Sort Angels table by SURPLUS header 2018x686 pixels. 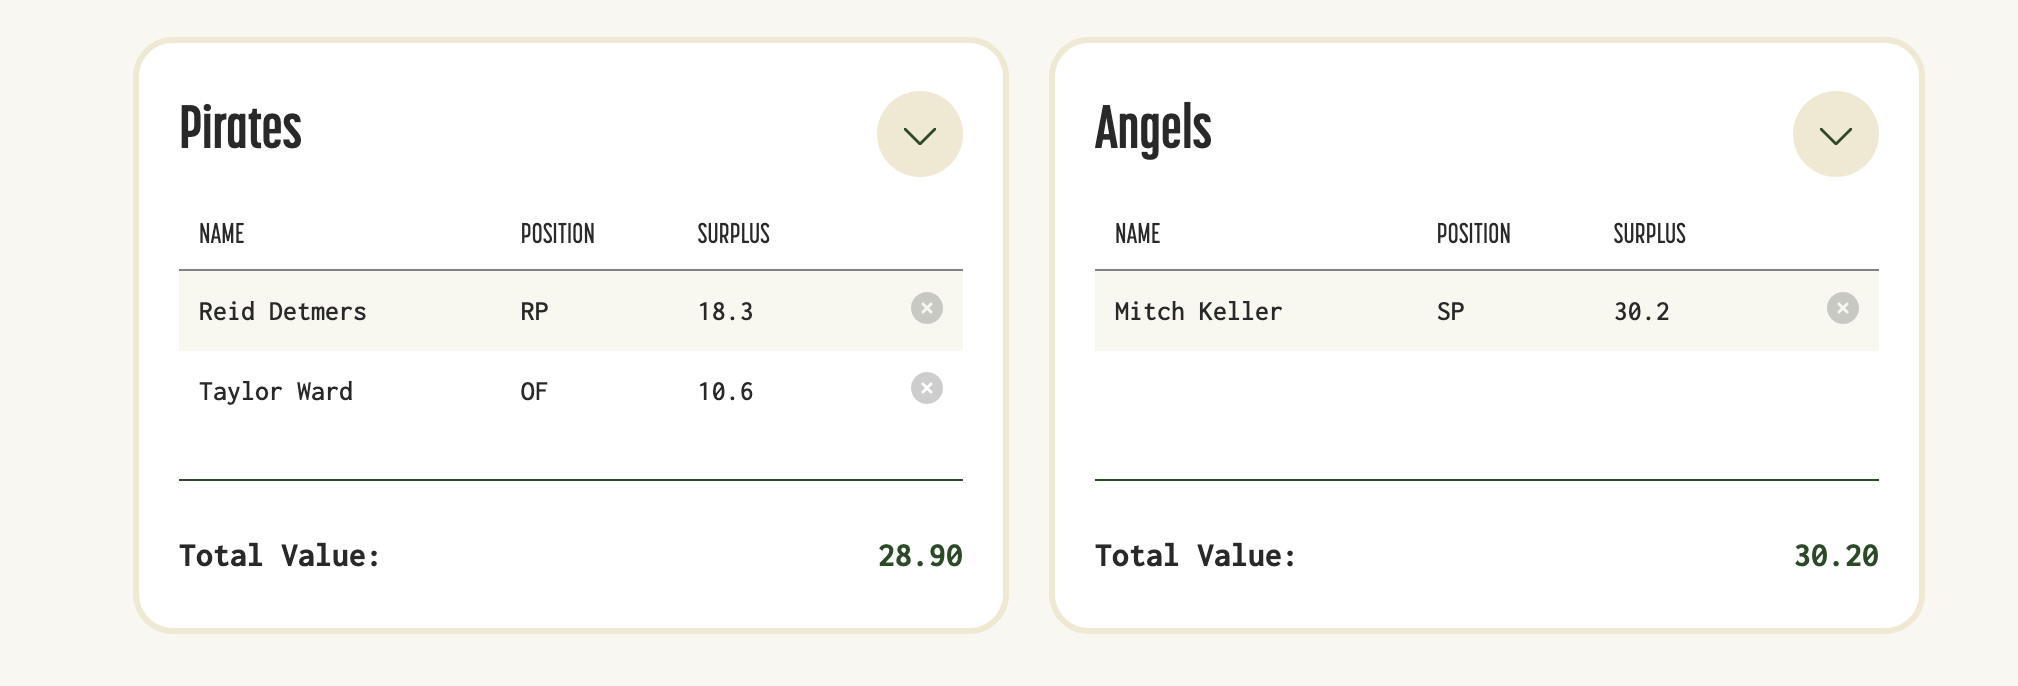[1649, 234]
